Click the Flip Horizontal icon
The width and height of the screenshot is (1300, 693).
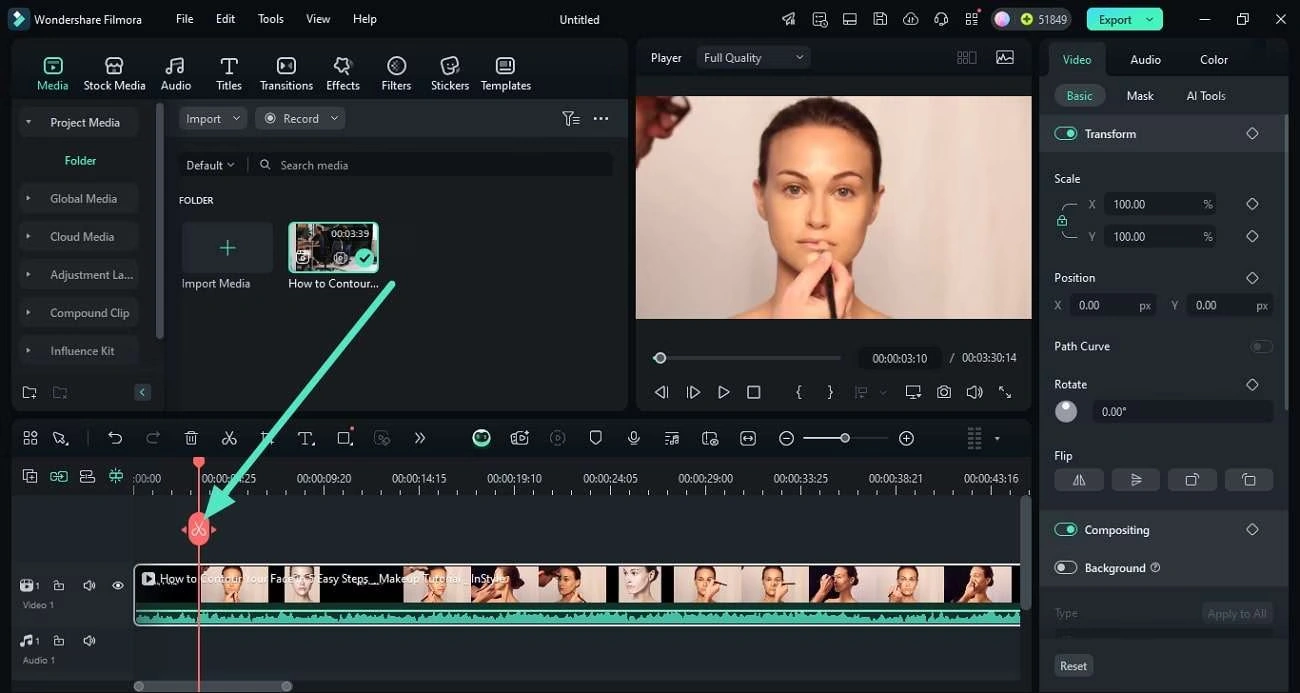[1079, 480]
